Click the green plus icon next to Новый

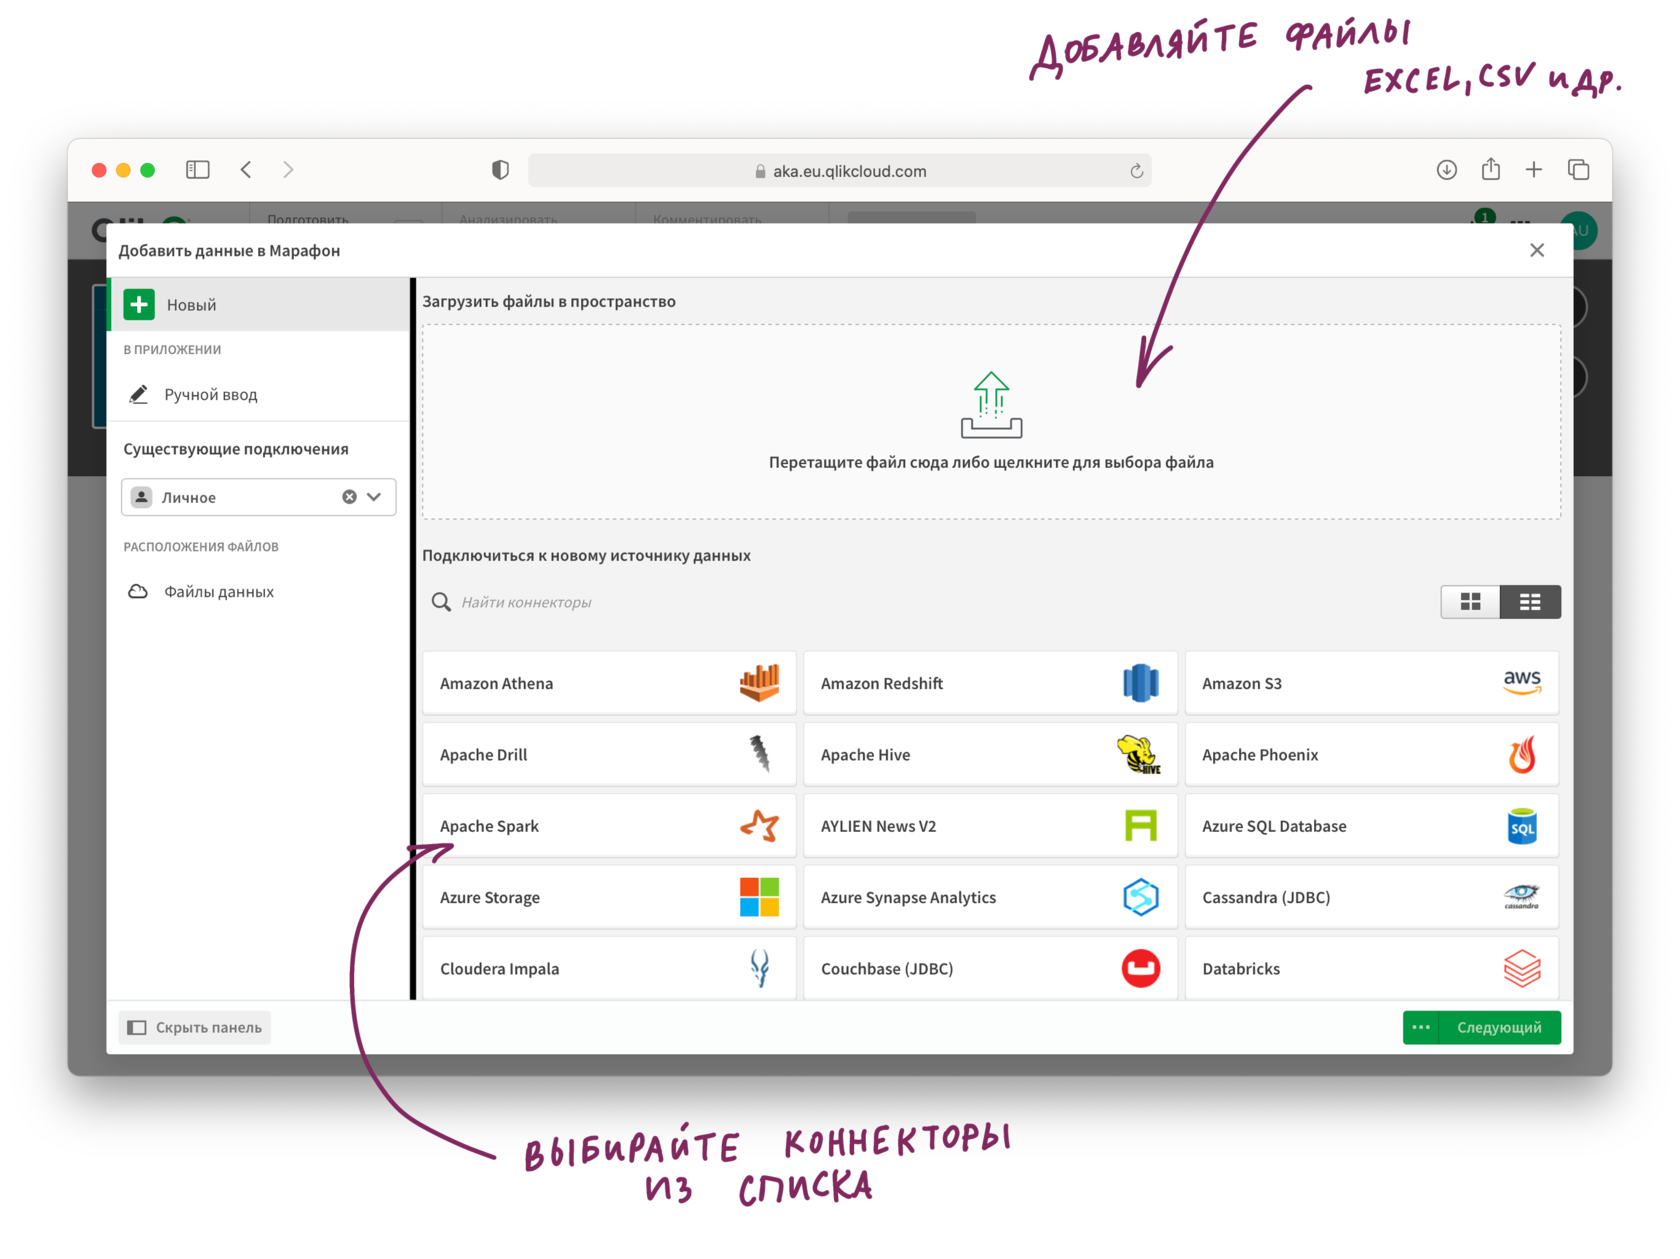point(139,304)
